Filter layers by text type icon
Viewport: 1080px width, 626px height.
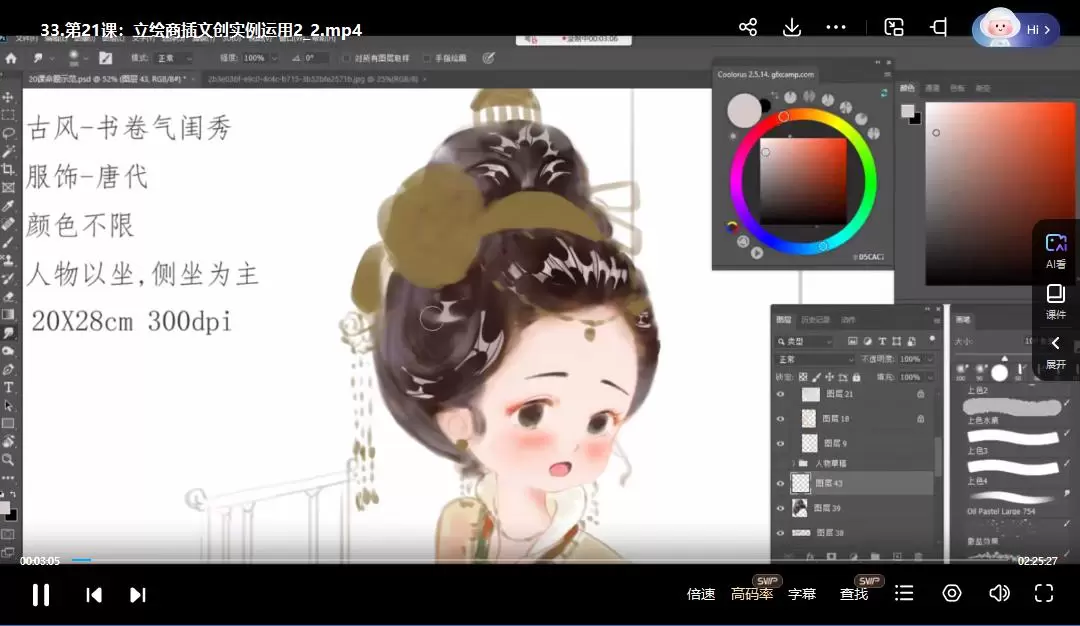click(882, 341)
